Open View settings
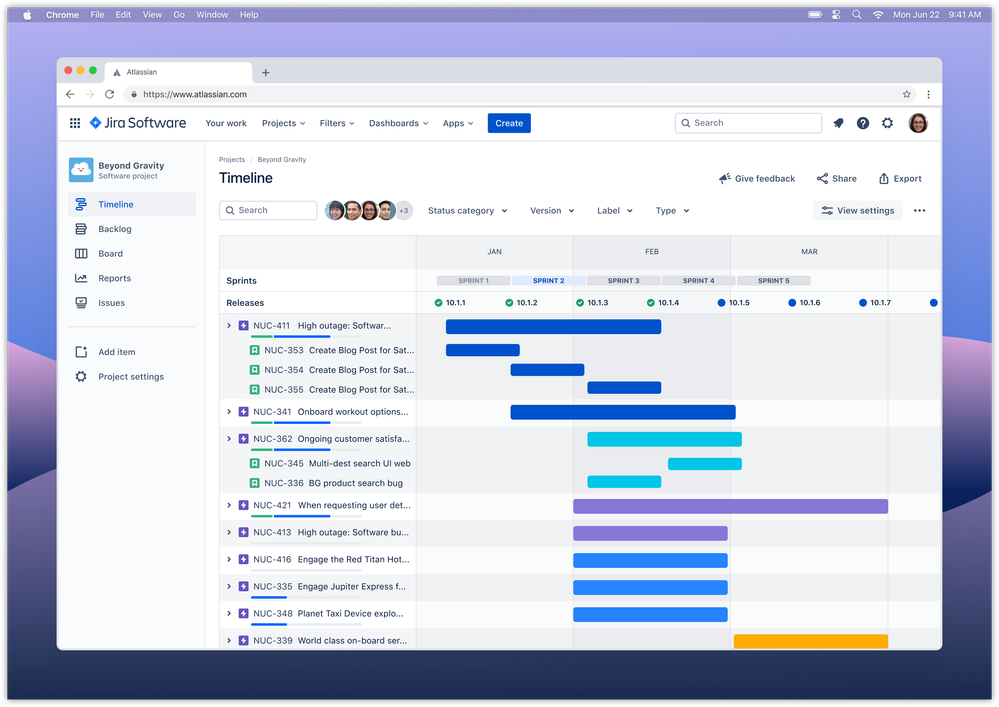The image size is (999, 707). [858, 211]
